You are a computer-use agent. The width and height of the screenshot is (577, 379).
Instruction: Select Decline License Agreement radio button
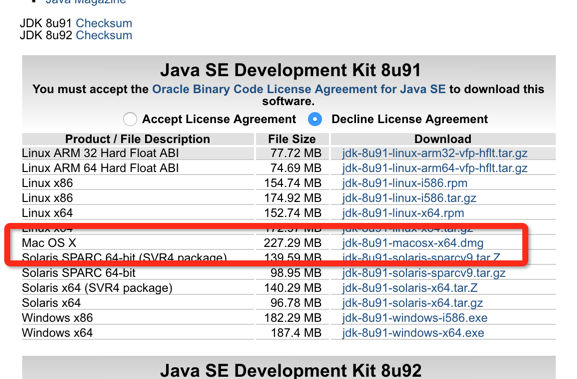click(x=315, y=119)
